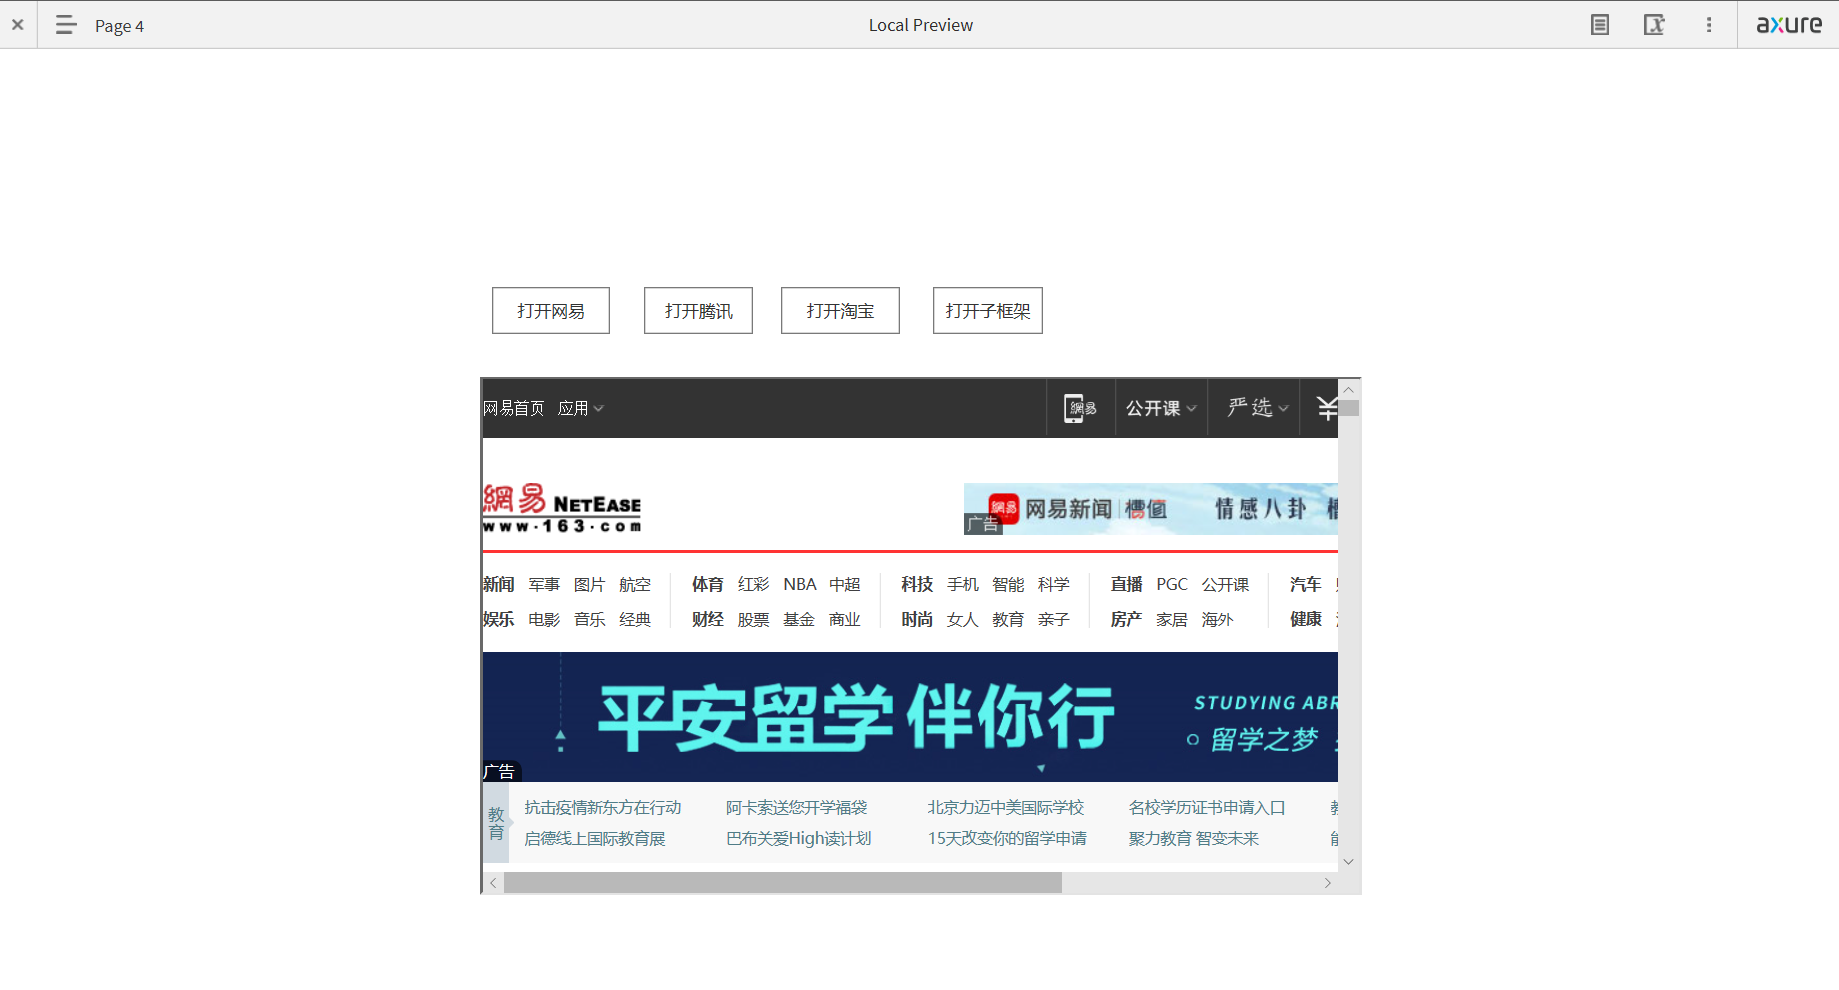
Task: Open the pages hamburger menu
Action: (66, 25)
